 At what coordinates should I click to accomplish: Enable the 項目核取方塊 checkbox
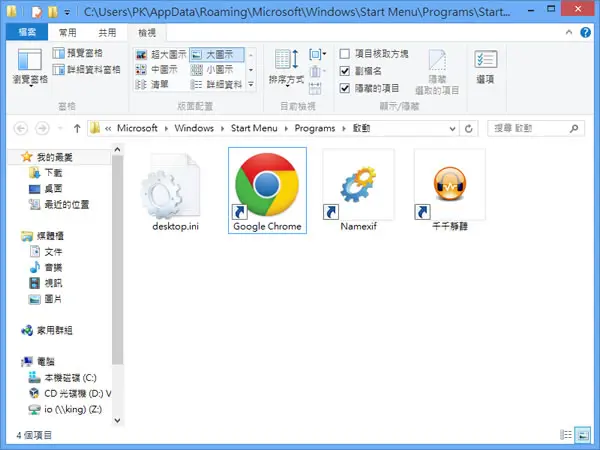point(345,54)
